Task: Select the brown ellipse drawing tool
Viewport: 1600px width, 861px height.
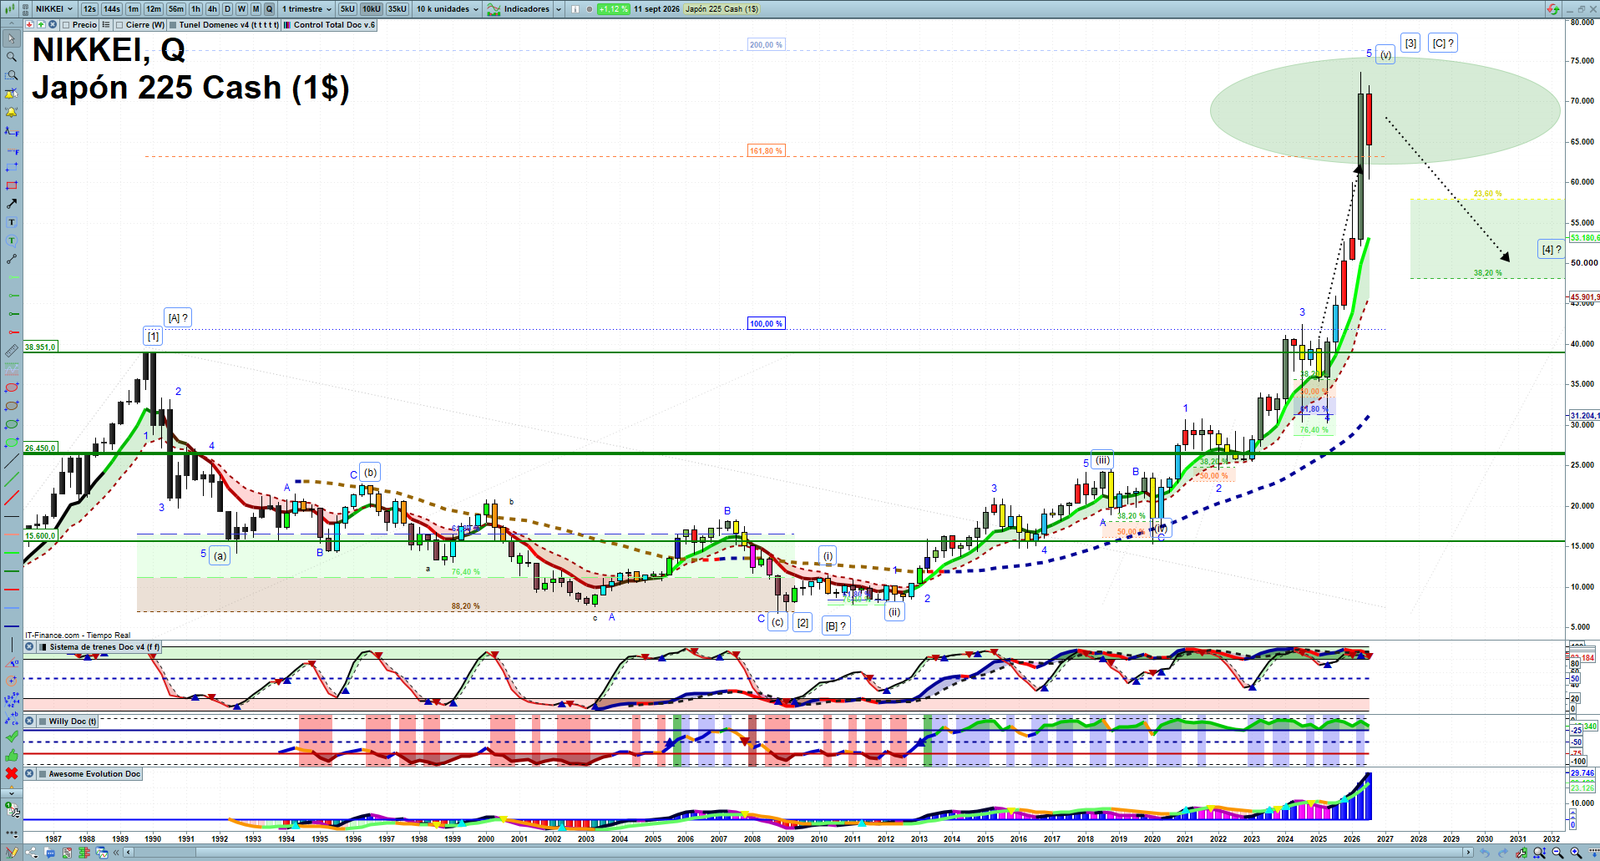Action: click(12, 406)
